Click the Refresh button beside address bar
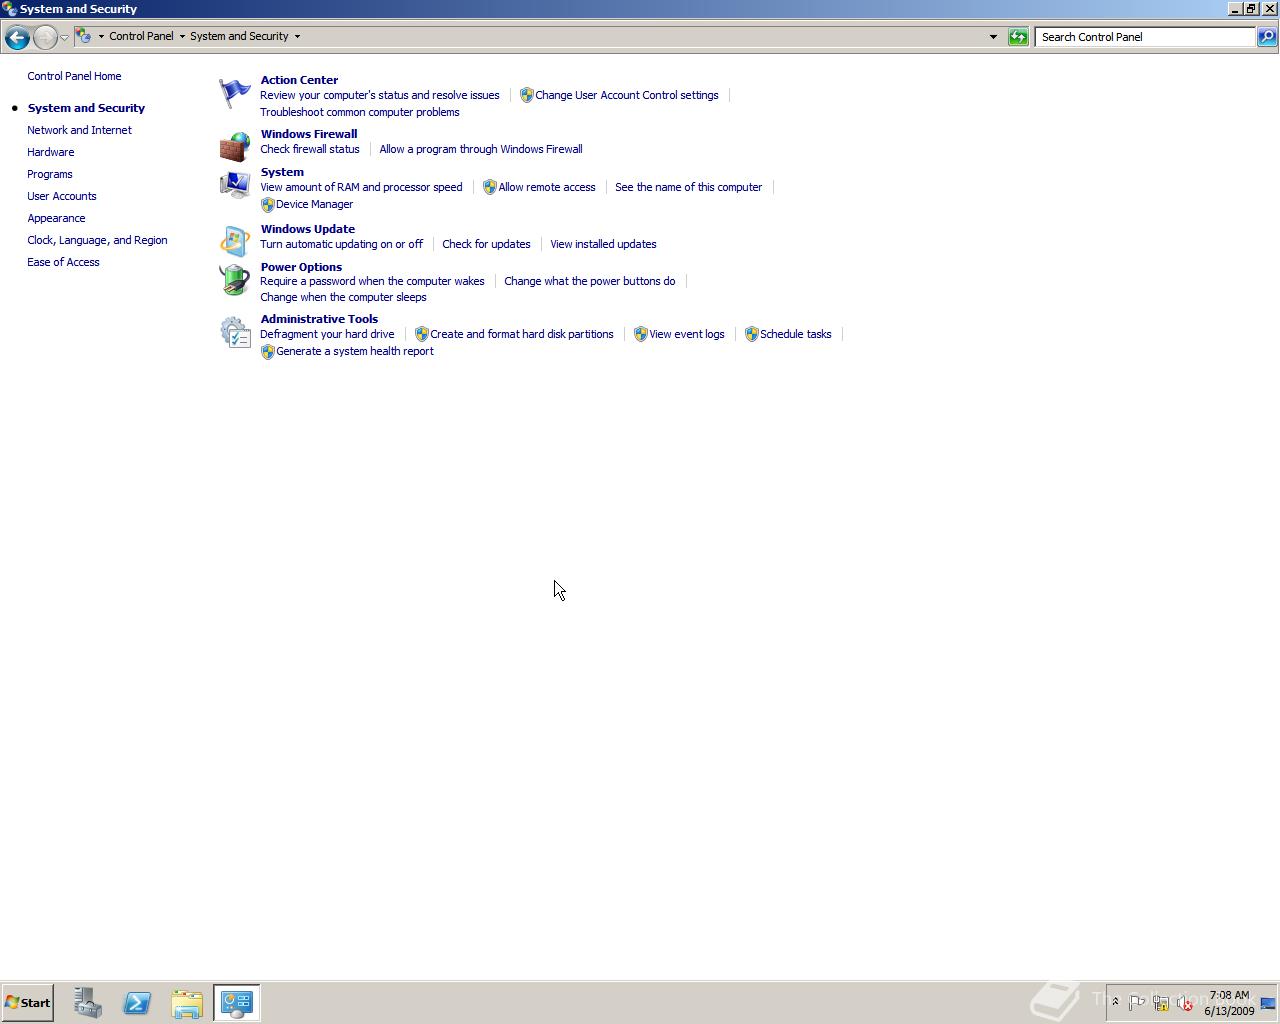 point(1018,37)
